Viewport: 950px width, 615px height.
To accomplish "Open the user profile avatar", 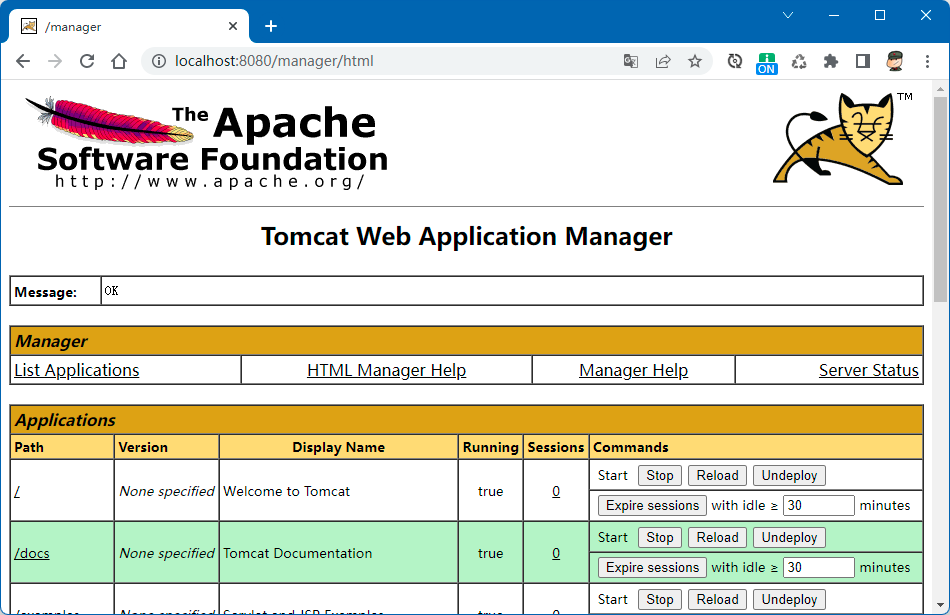I will [895, 61].
